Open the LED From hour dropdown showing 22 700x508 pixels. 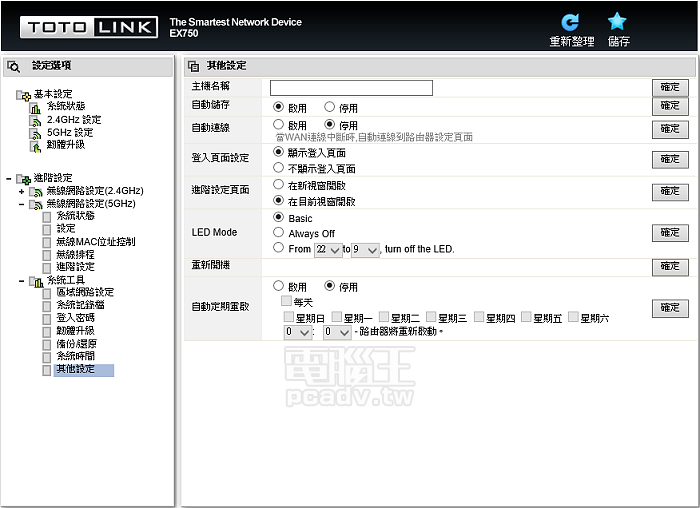(x=328, y=250)
